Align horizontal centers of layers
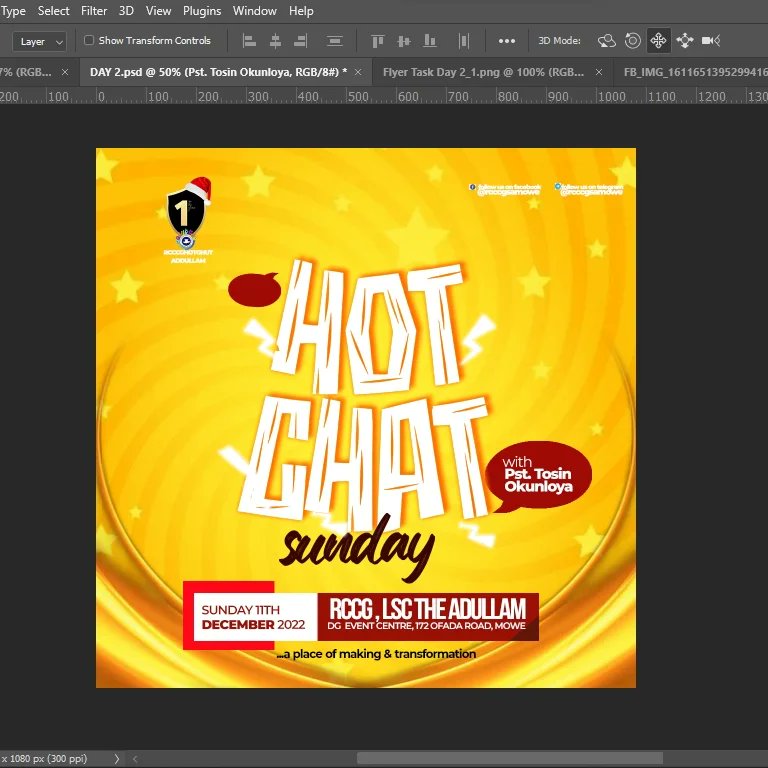Image resolution: width=768 pixels, height=768 pixels. click(275, 41)
